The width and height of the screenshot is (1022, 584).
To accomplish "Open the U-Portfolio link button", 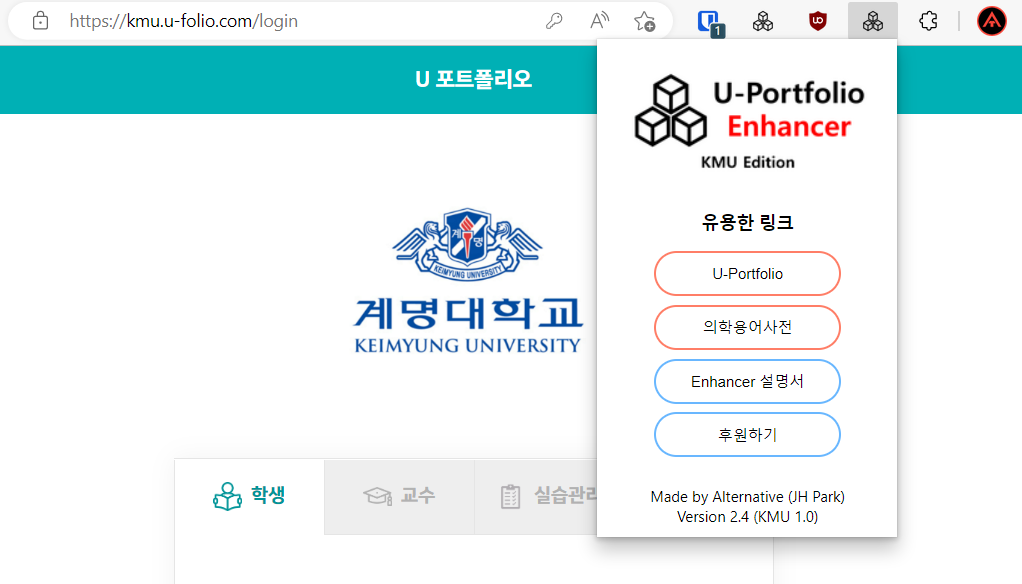I will (x=747, y=274).
